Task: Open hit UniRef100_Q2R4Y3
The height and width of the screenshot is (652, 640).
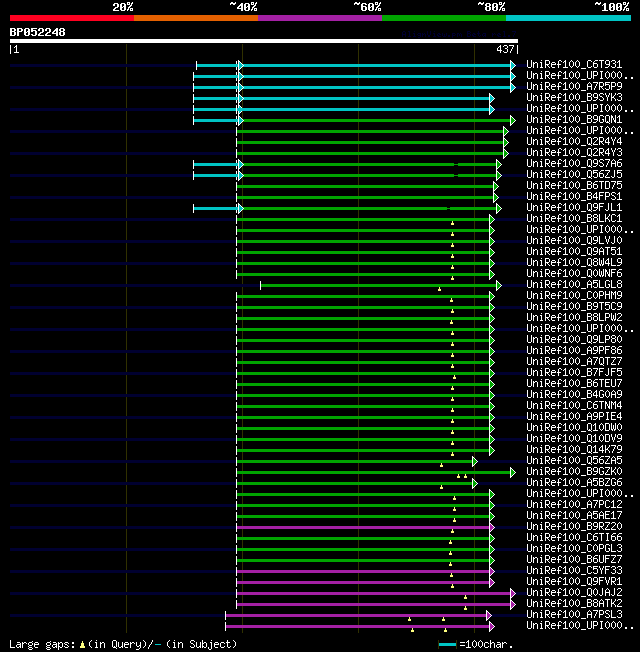Action: point(574,152)
